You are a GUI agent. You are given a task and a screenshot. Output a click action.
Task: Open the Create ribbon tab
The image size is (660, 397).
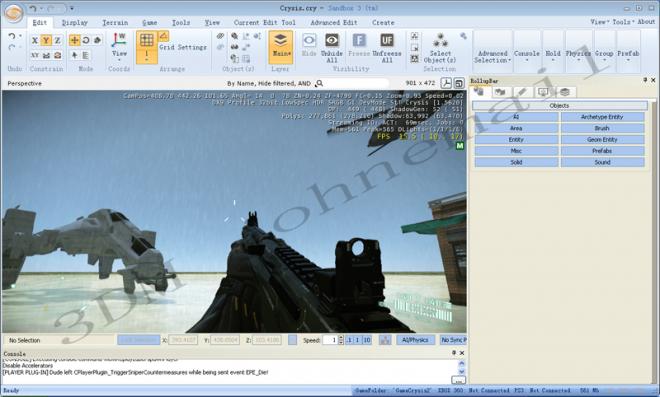[x=383, y=23]
